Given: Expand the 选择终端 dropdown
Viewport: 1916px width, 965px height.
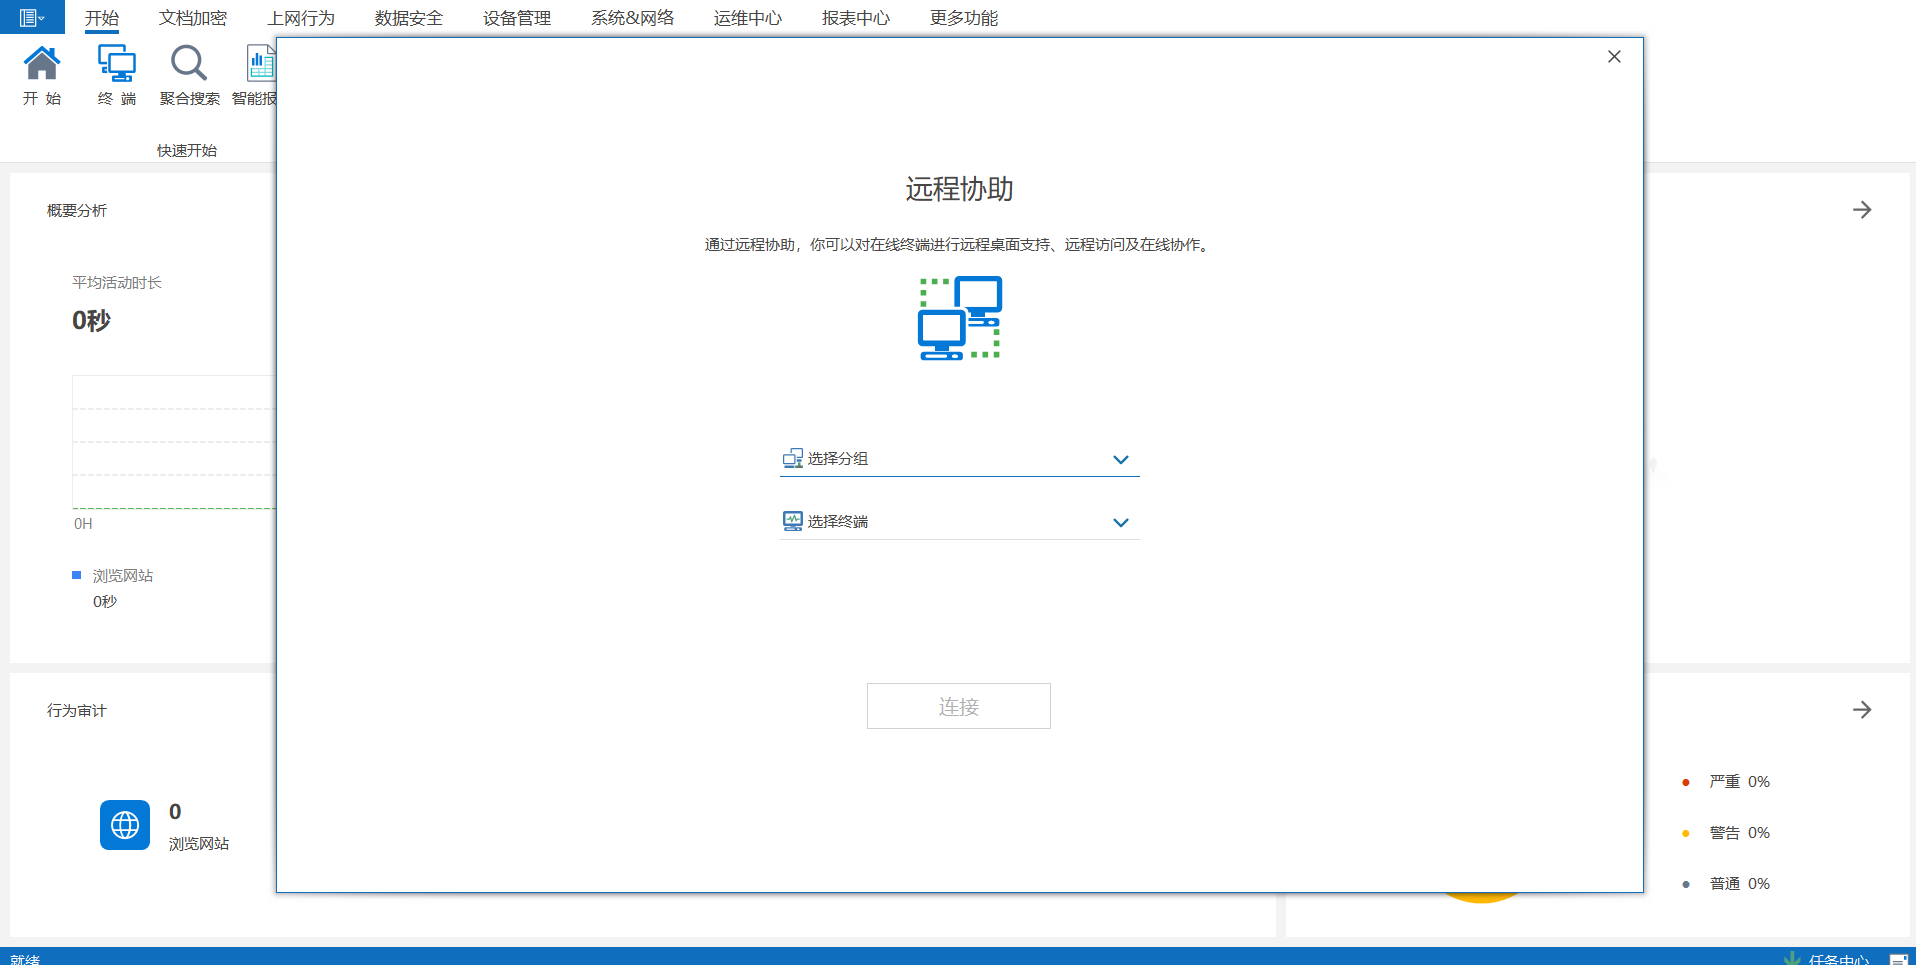Looking at the screenshot, I should pyautogui.click(x=1120, y=523).
